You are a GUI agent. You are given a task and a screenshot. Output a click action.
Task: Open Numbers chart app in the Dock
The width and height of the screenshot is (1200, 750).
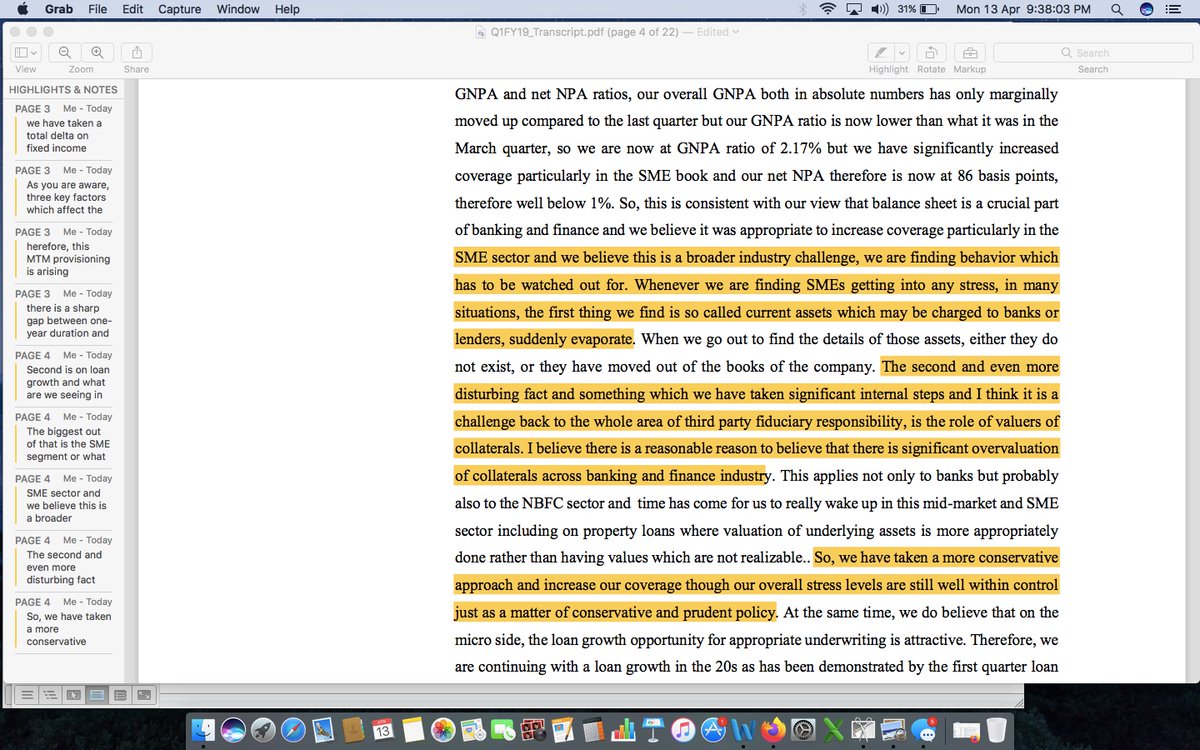pos(623,729)
